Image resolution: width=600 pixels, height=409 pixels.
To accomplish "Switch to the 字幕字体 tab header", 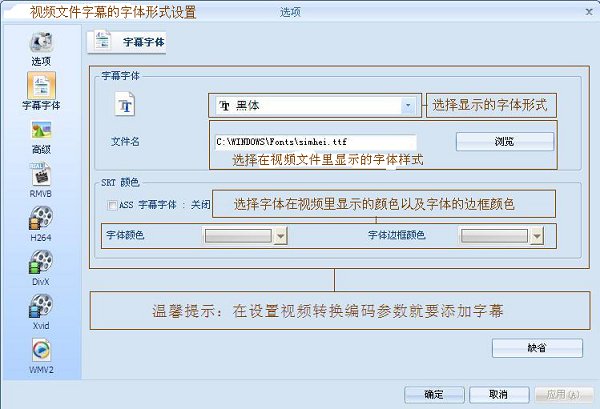I will click(x=128, y=42).
